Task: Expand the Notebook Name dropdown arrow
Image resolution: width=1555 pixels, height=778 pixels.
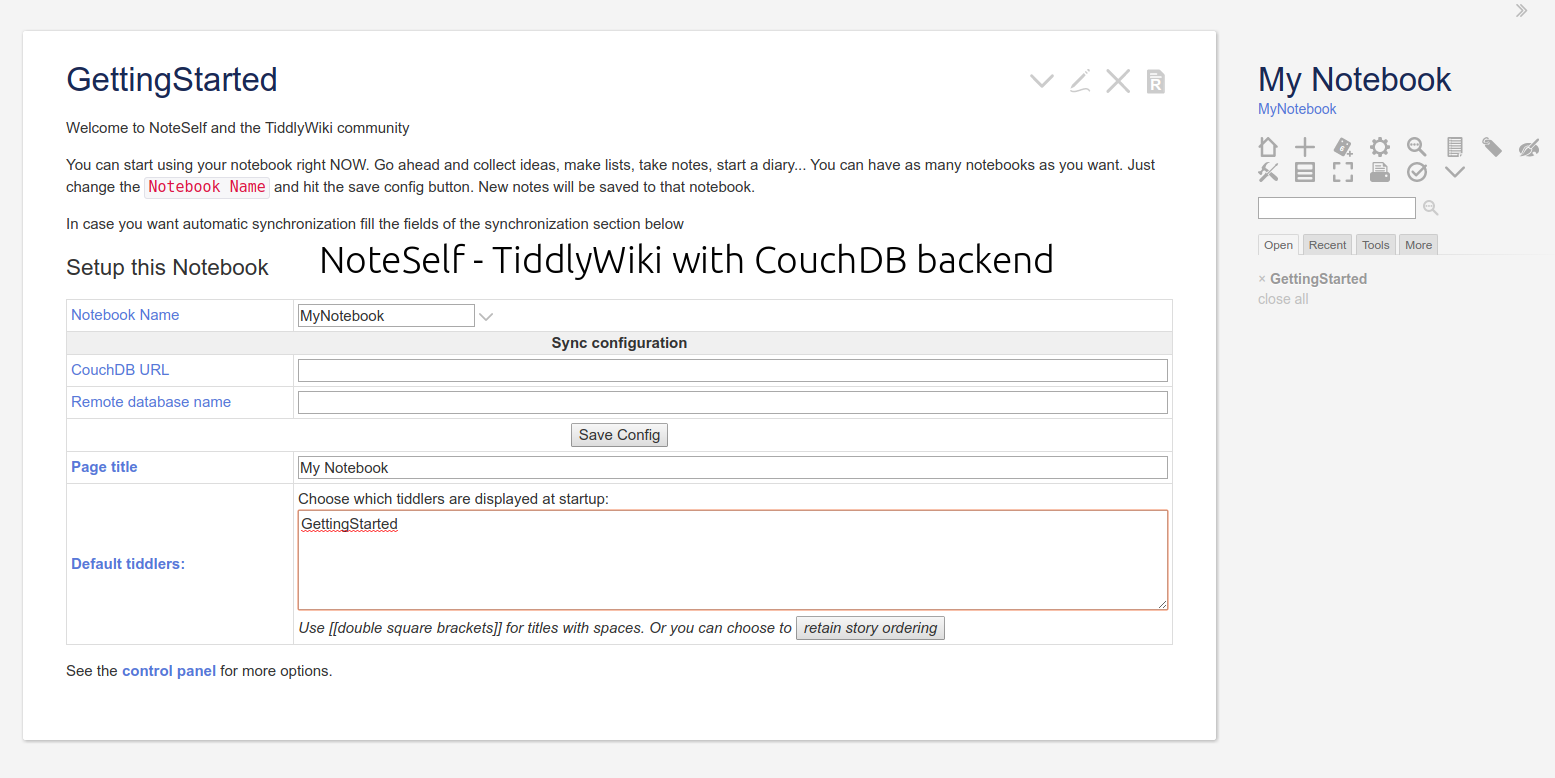Action: [x=486, y=315]
